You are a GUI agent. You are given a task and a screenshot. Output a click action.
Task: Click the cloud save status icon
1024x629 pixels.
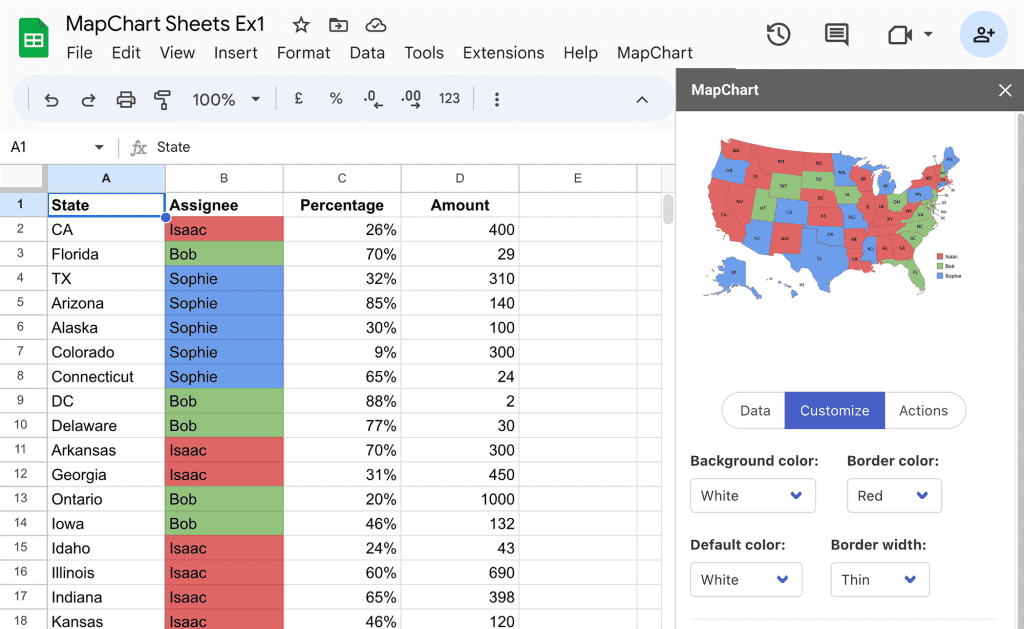(x=376, y=25)
